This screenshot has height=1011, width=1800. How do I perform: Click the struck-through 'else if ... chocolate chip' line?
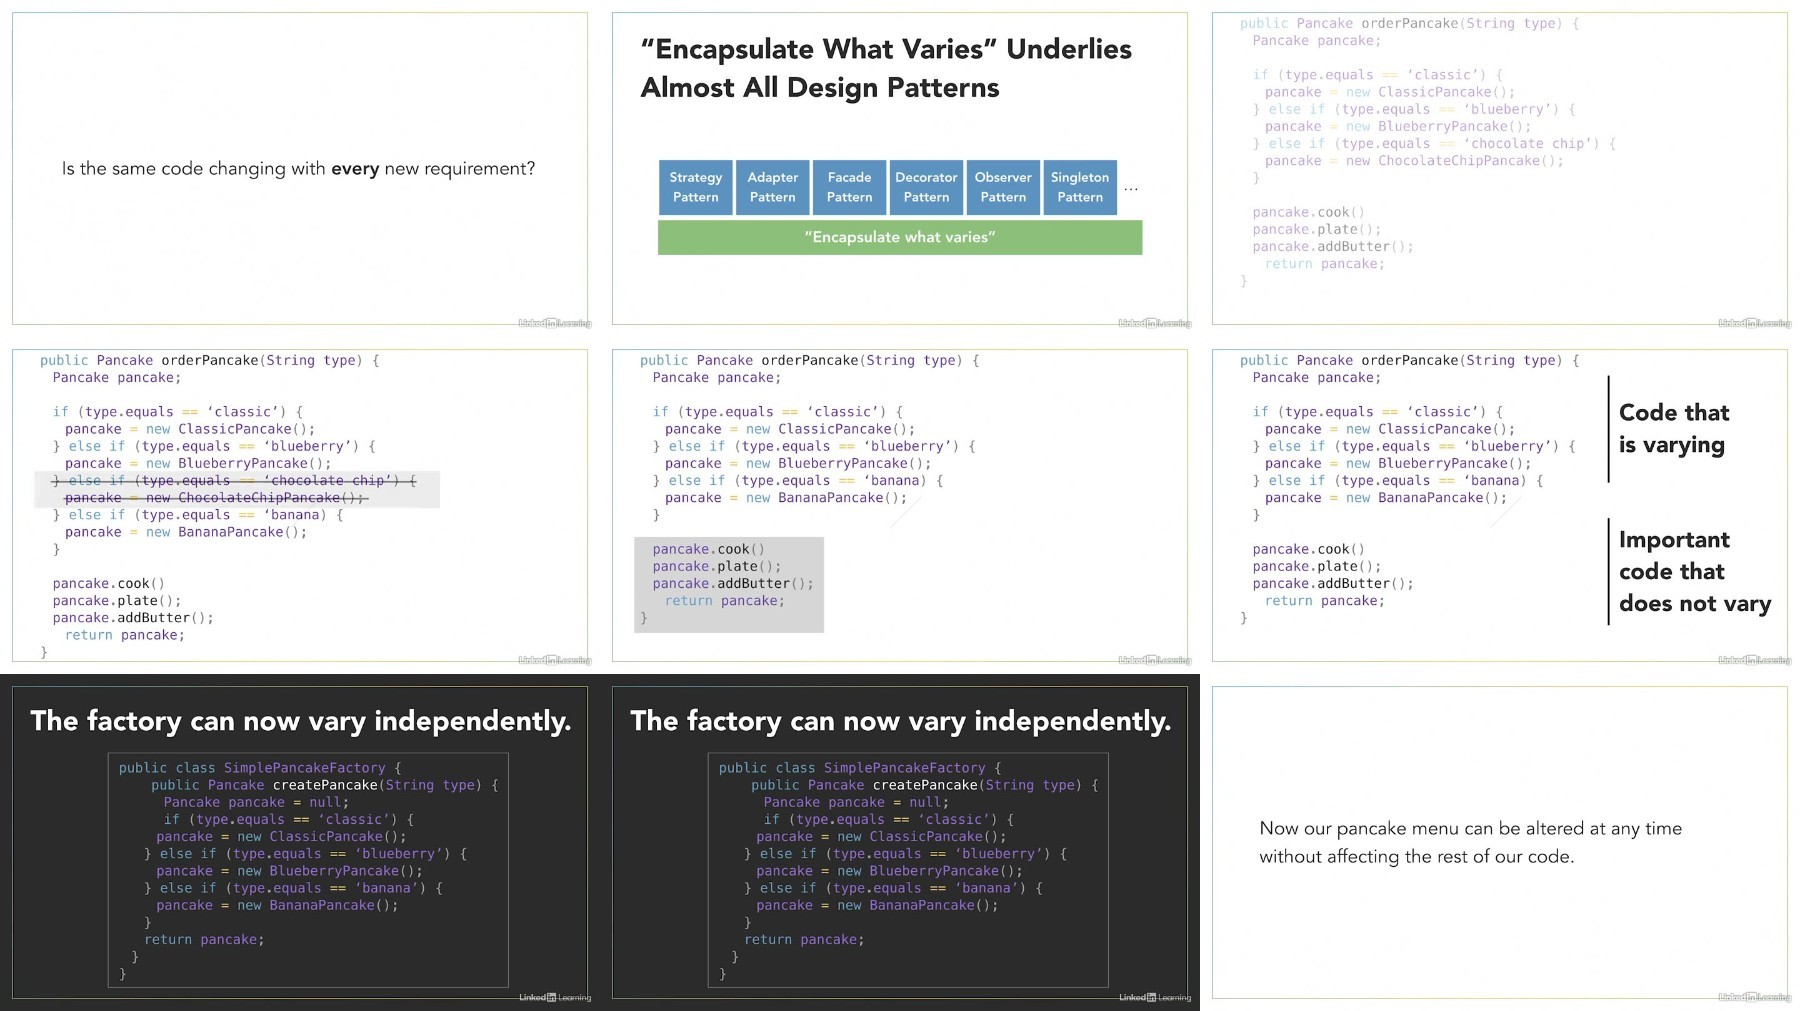(235, 481)
